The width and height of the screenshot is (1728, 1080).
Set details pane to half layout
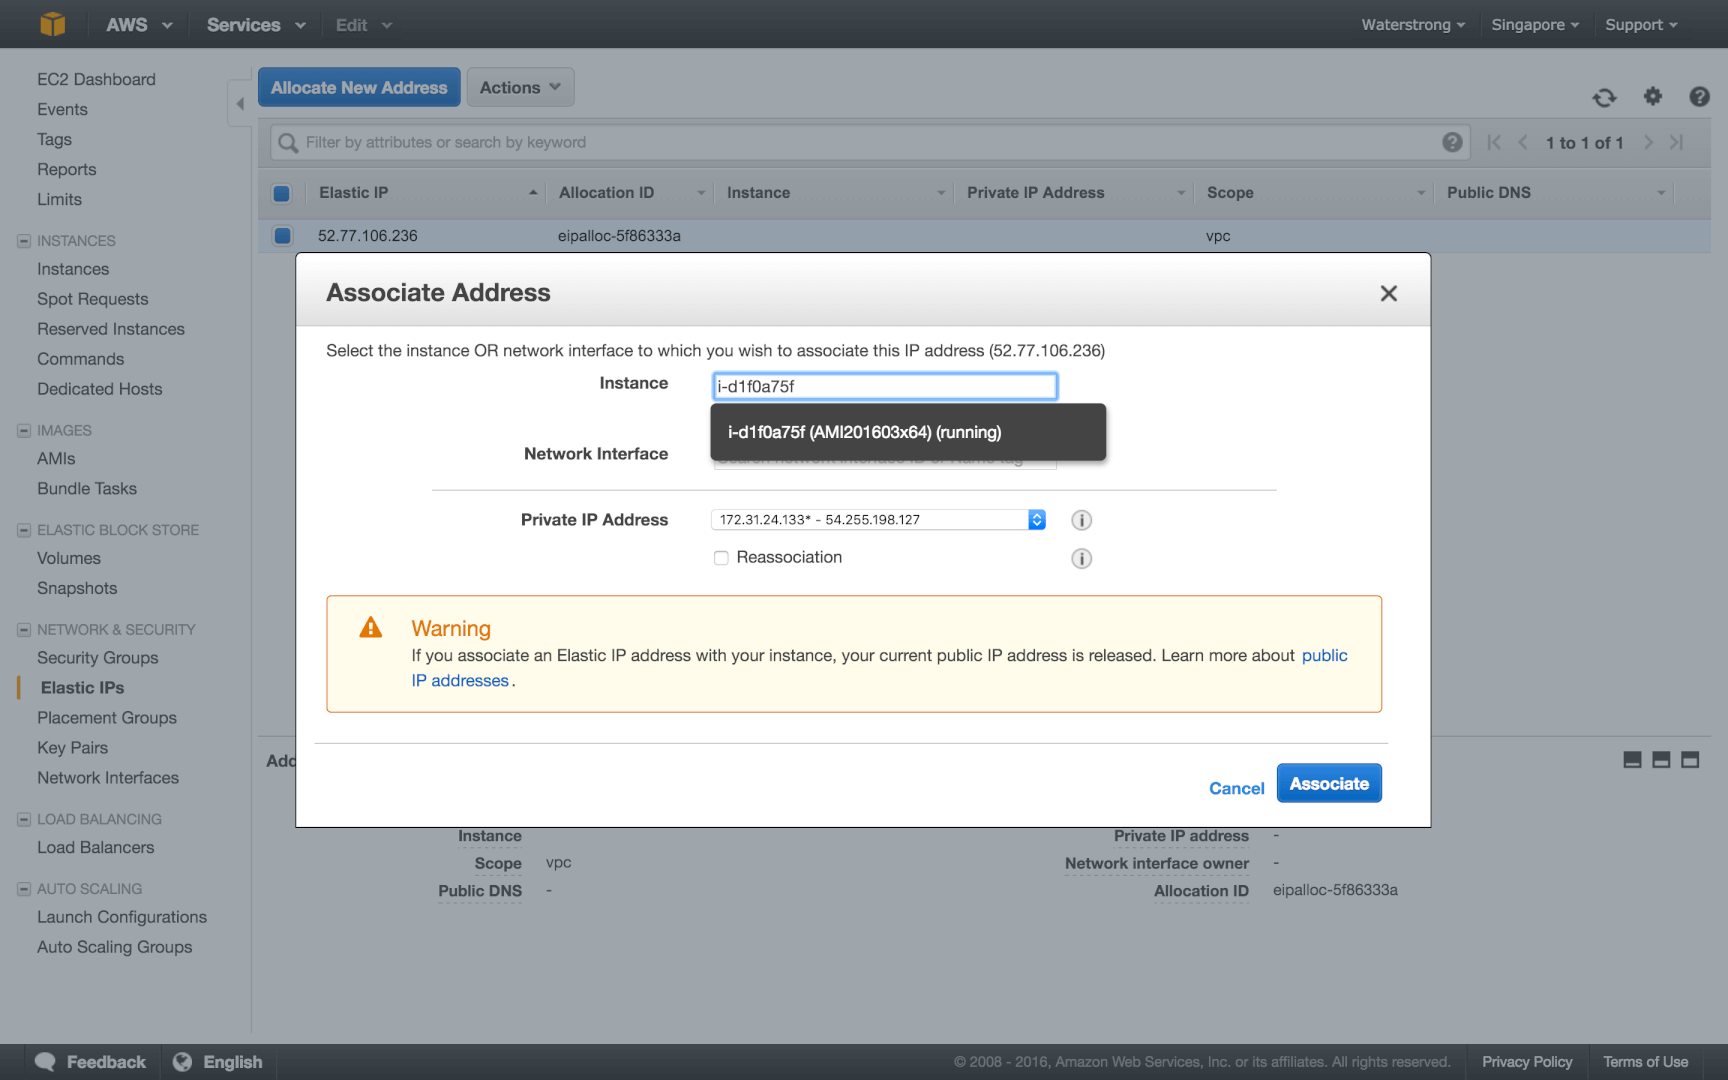coord(1661,760)
